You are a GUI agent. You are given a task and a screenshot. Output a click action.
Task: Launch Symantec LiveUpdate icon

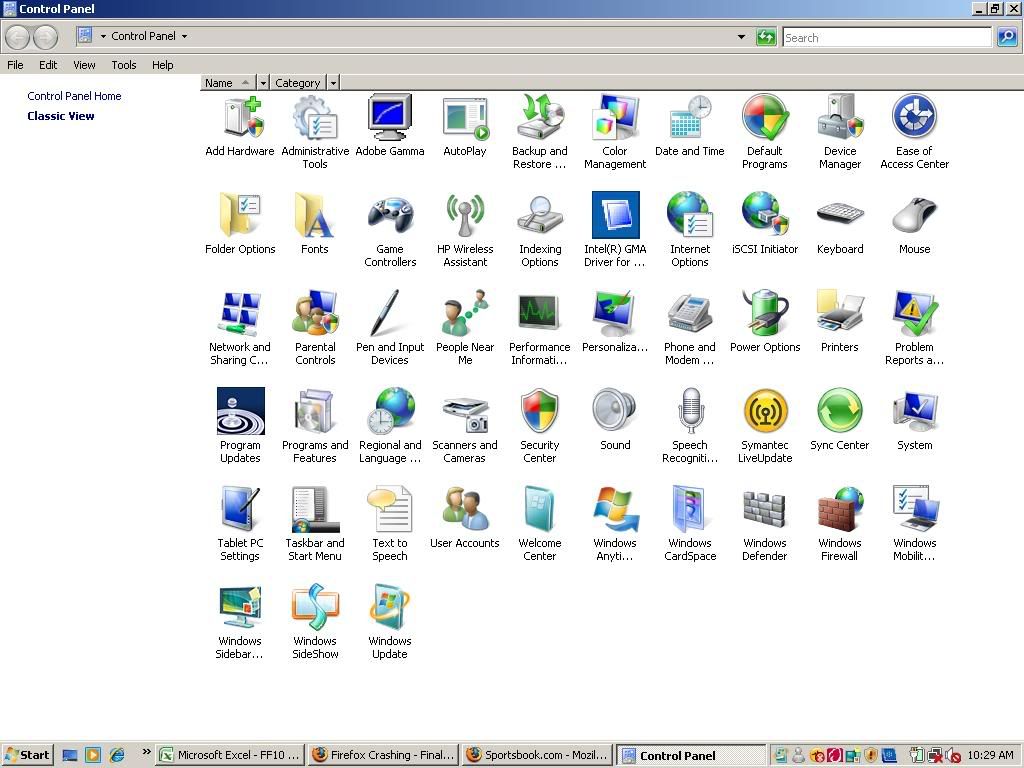(765, 411)
